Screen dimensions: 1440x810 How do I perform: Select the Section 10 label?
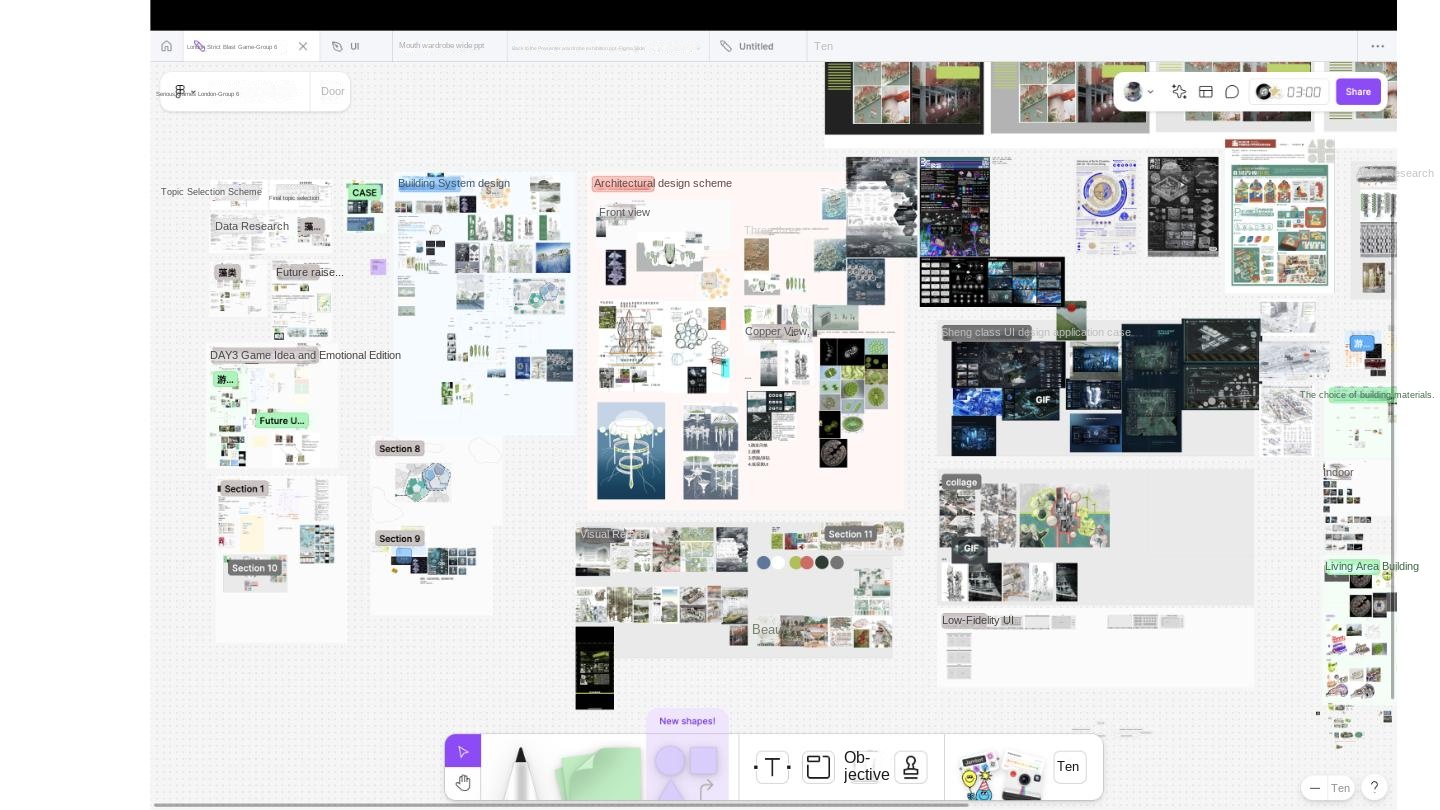click(255, 568)
